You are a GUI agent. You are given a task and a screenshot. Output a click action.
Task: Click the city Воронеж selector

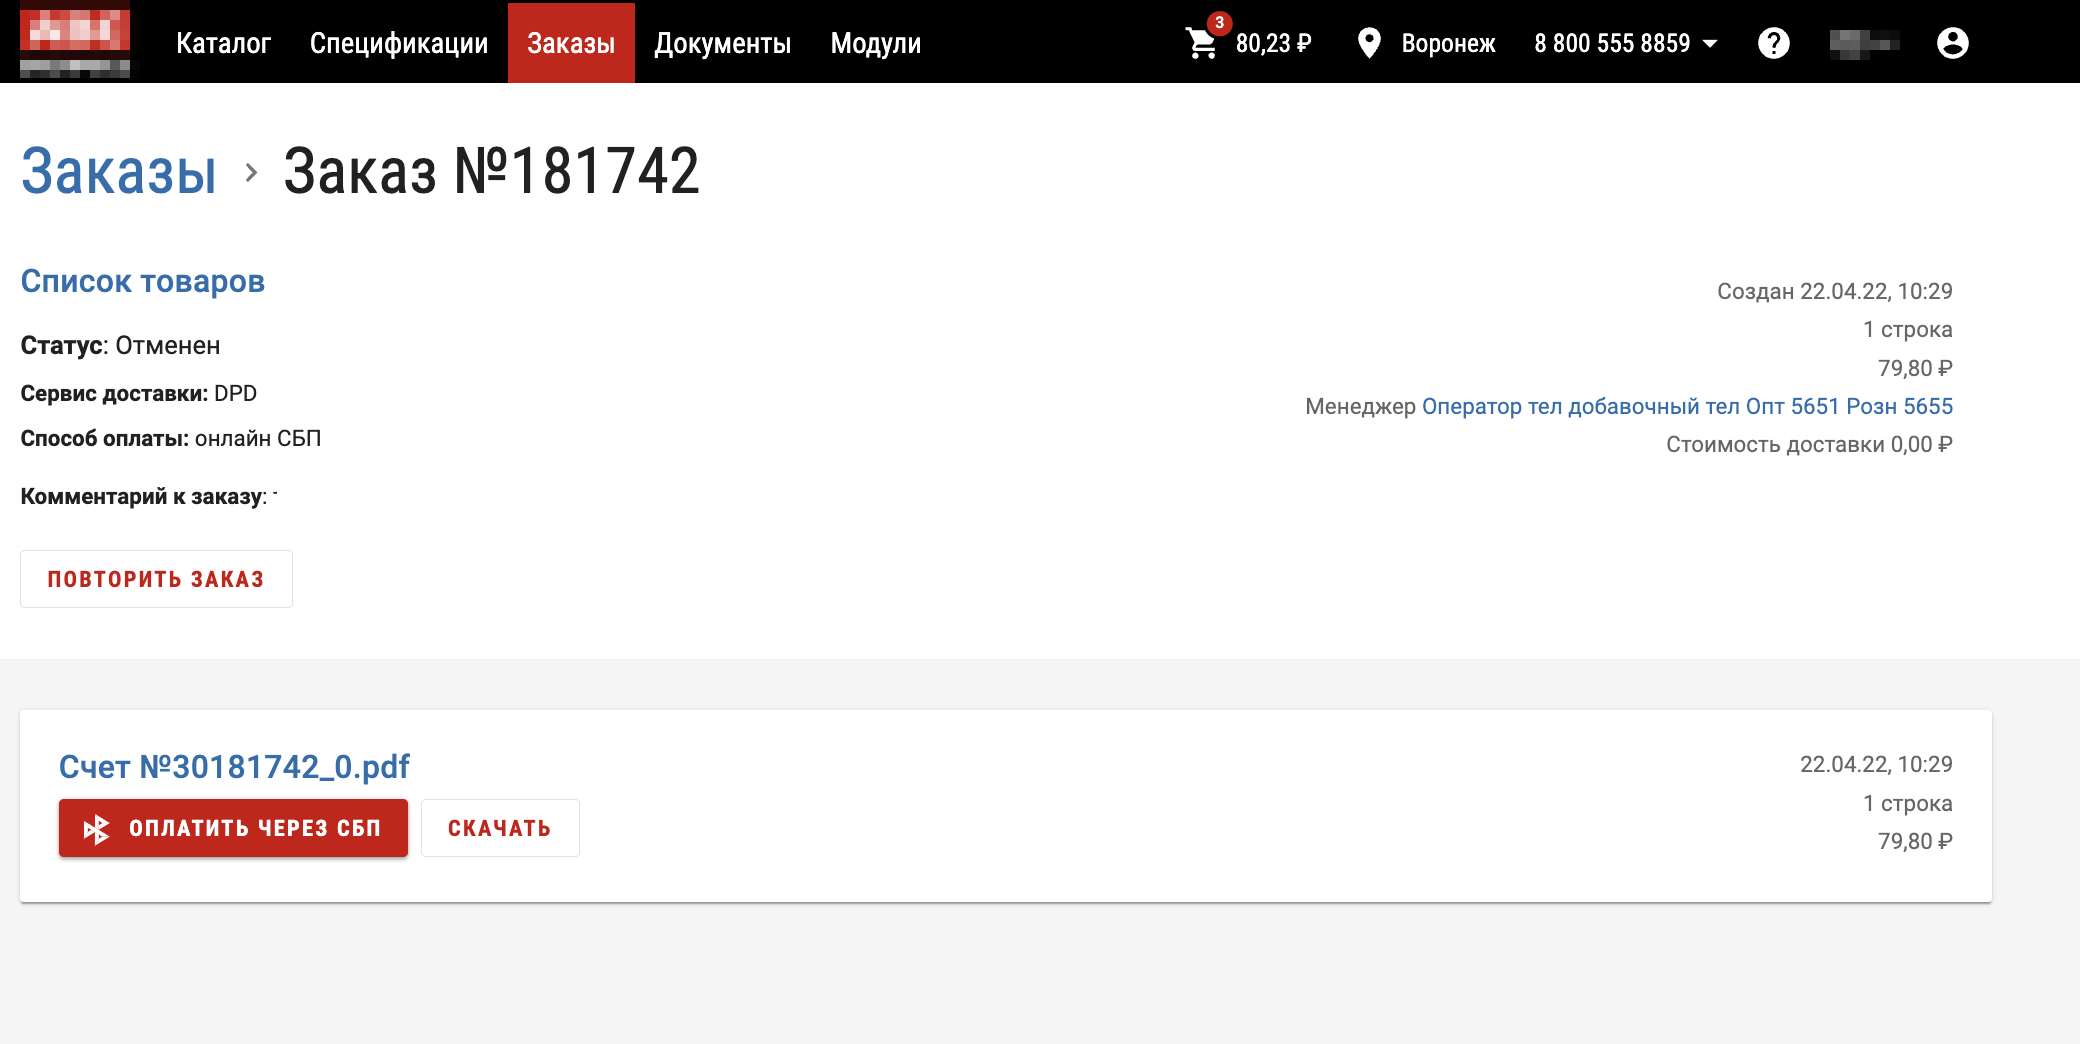1448,44
